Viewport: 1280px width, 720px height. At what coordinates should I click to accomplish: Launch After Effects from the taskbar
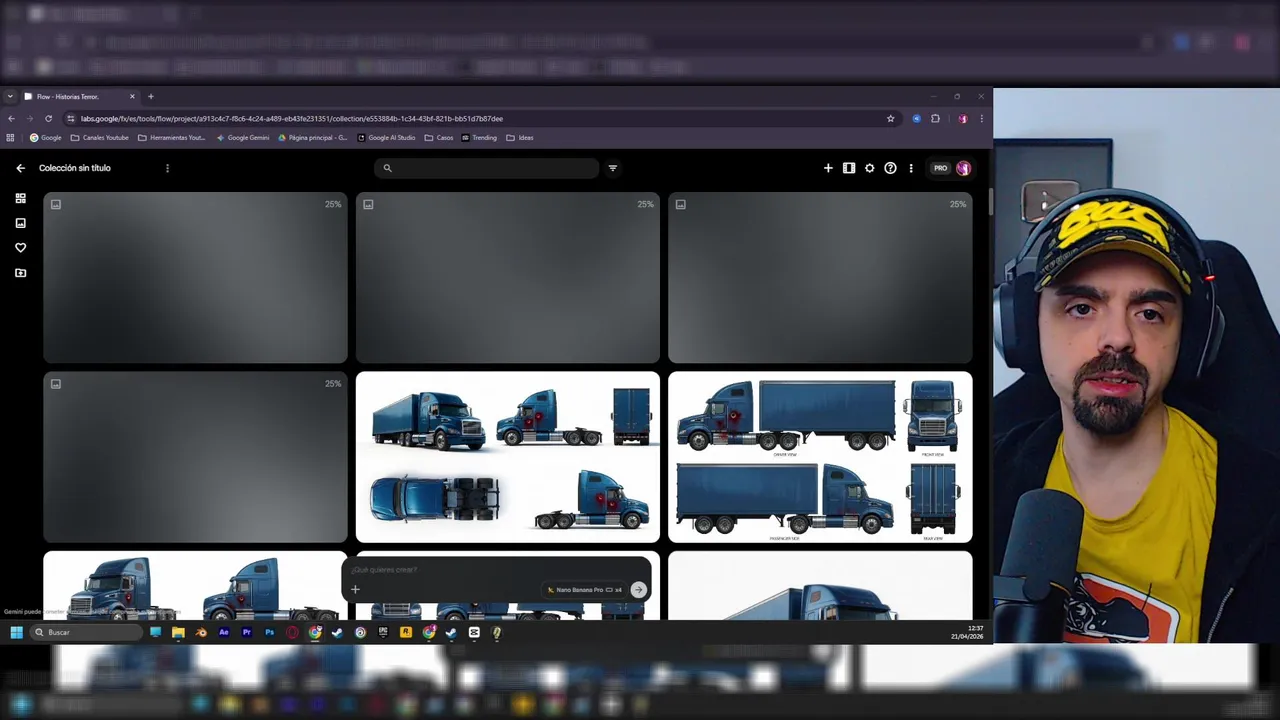(224, 632)
